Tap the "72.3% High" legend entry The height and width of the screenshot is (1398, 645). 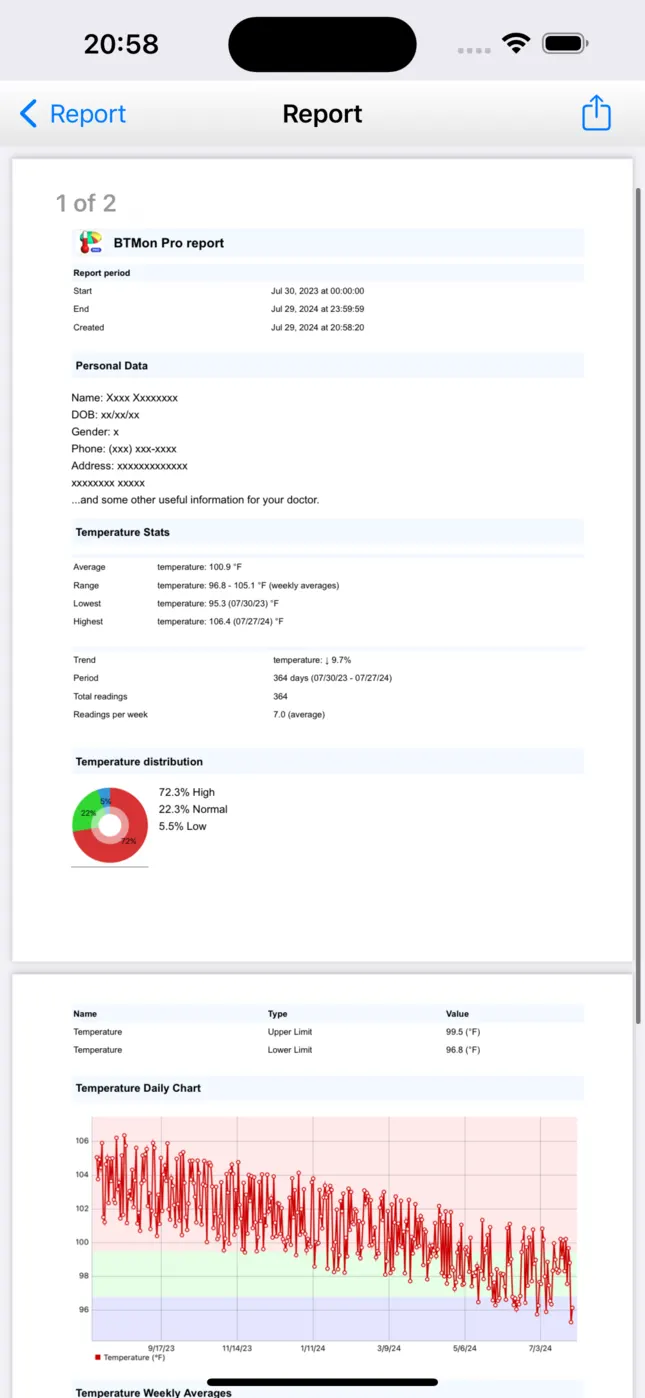tap(187, 792)
